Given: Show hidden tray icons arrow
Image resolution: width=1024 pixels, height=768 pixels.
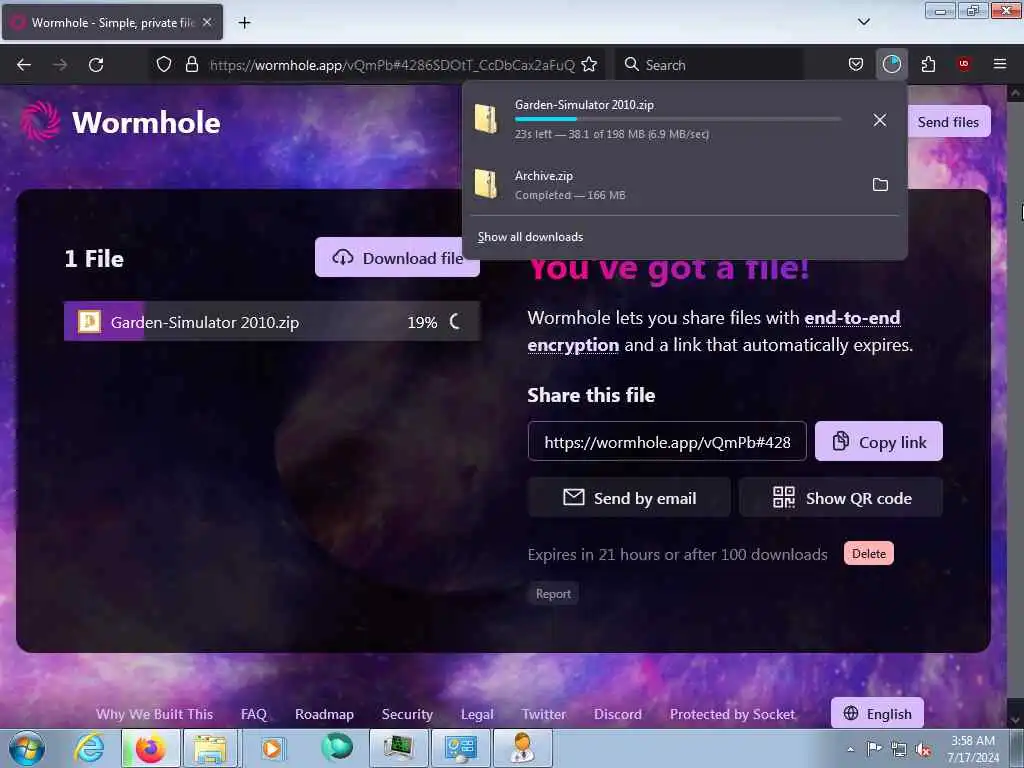Looking at the screenshot, I should (850, 750).
